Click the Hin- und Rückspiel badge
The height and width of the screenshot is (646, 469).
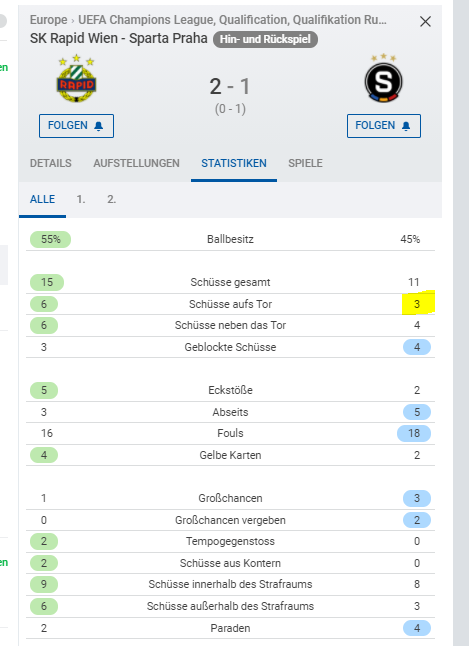(x=265, y=39)
